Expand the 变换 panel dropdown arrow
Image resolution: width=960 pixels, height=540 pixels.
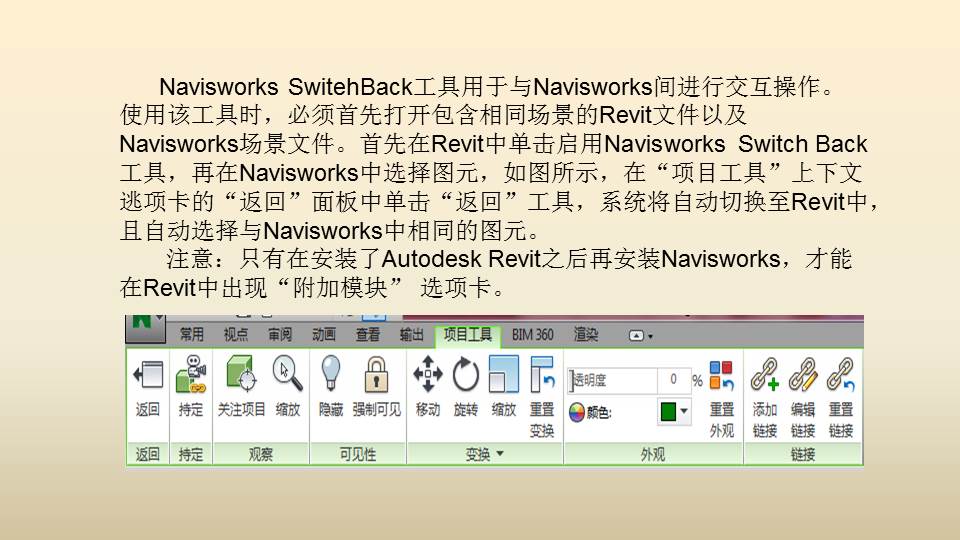(x=500, y=454)
